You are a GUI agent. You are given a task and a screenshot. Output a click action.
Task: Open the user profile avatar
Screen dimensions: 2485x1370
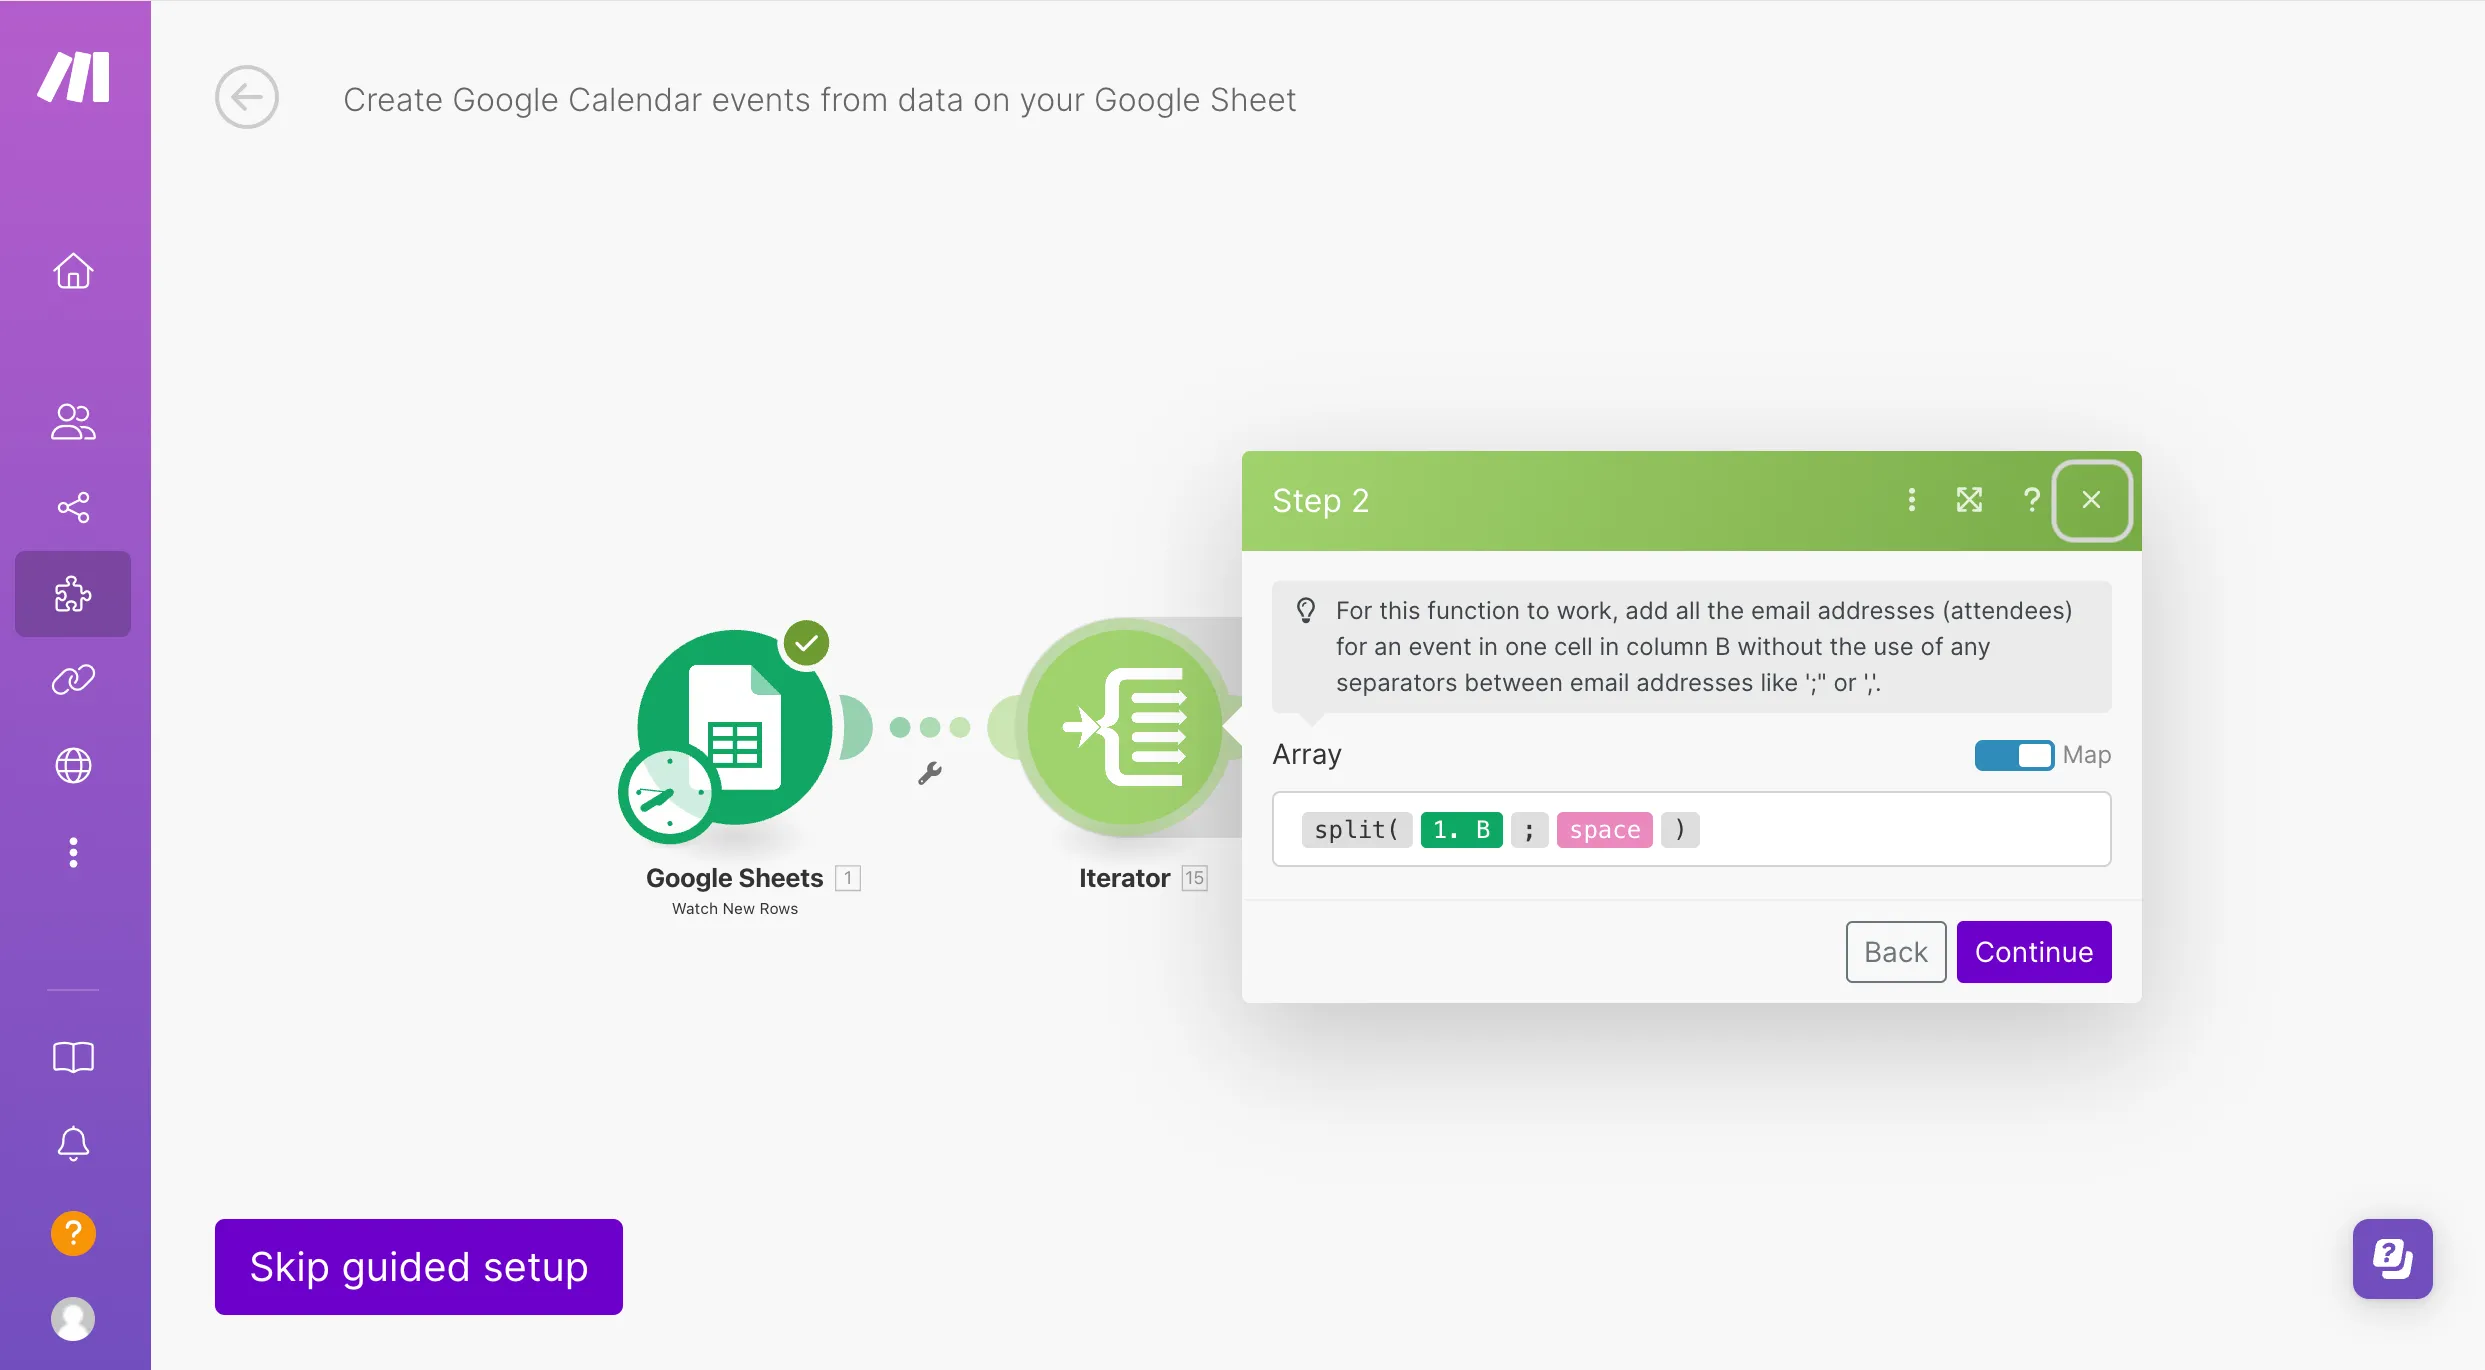(73, 1319)
